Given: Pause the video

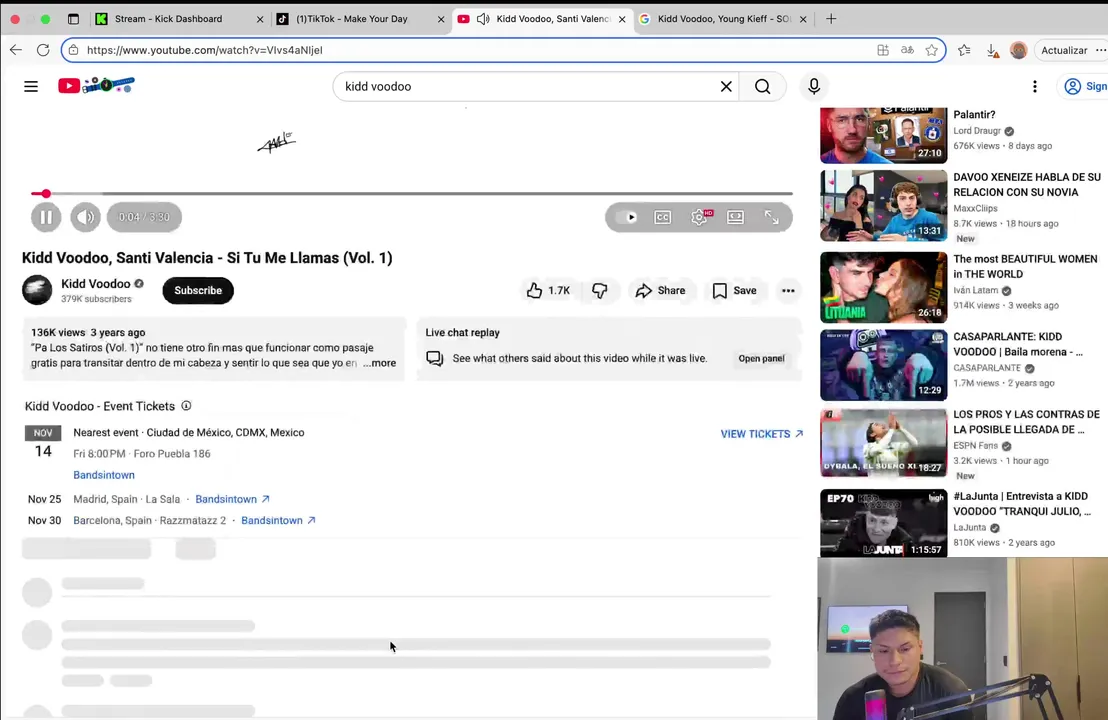Looking at the screenshot, I should [46, 217].
